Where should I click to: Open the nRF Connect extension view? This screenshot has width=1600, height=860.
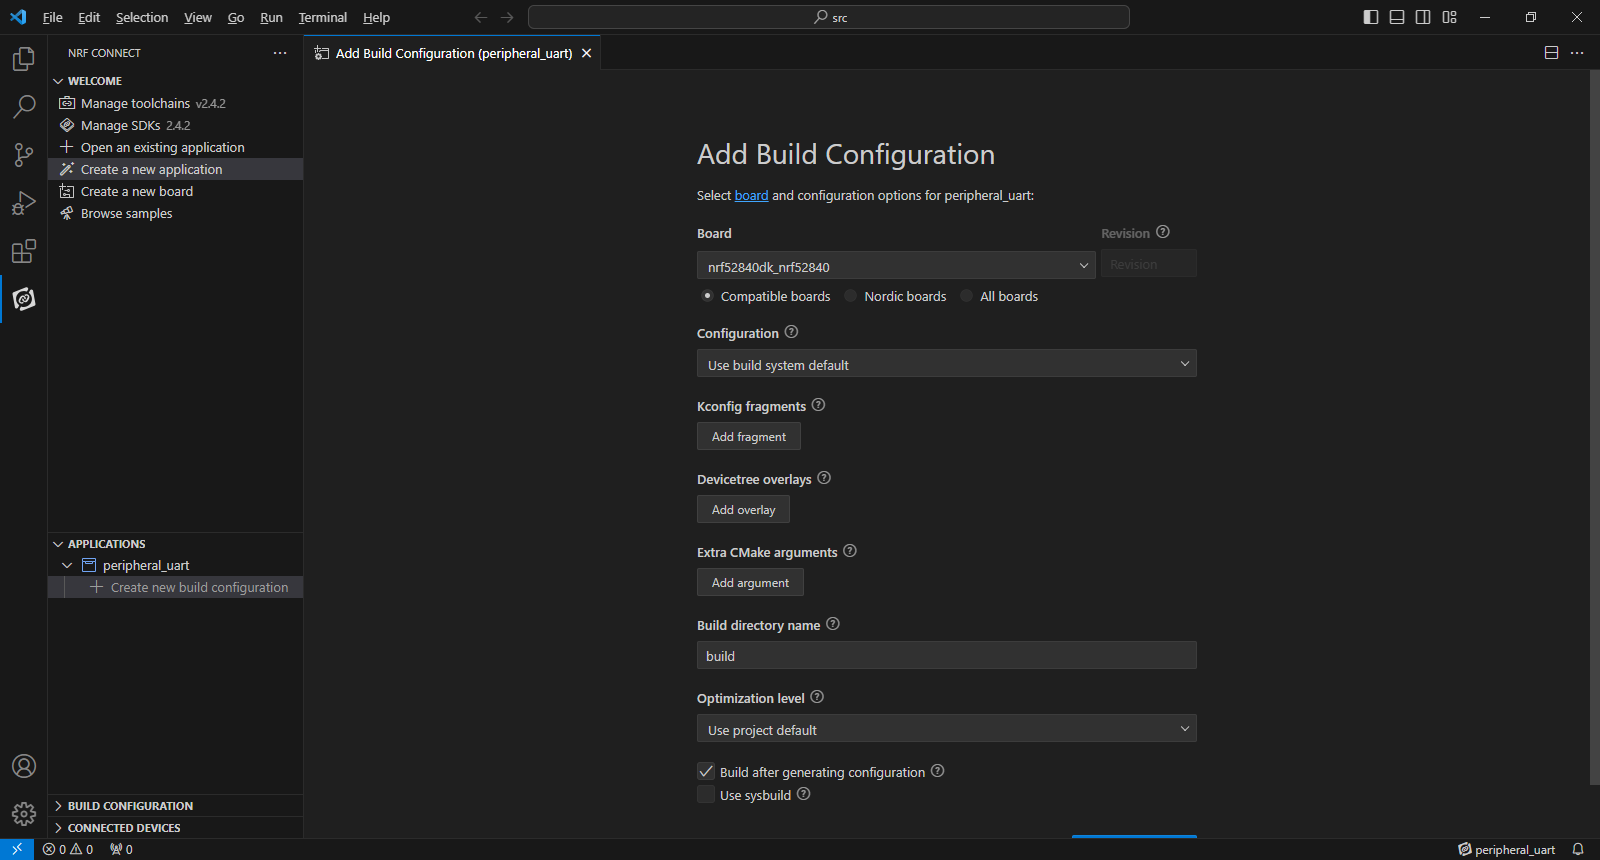[24, 299]
